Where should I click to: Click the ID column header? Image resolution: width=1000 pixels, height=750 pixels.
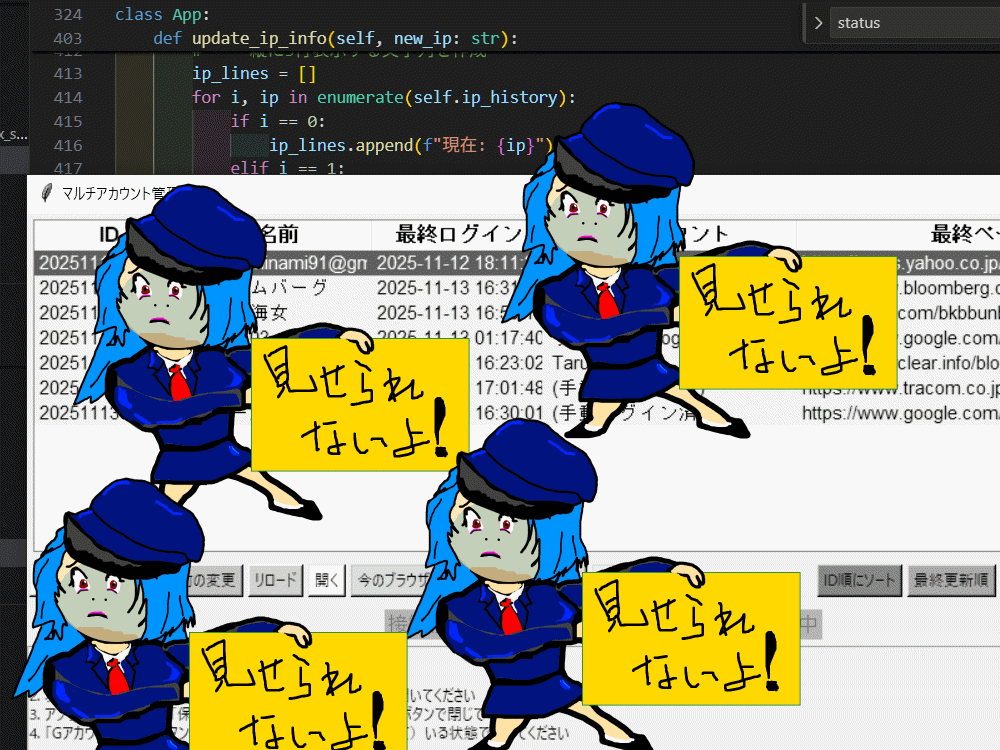[108, 235]
